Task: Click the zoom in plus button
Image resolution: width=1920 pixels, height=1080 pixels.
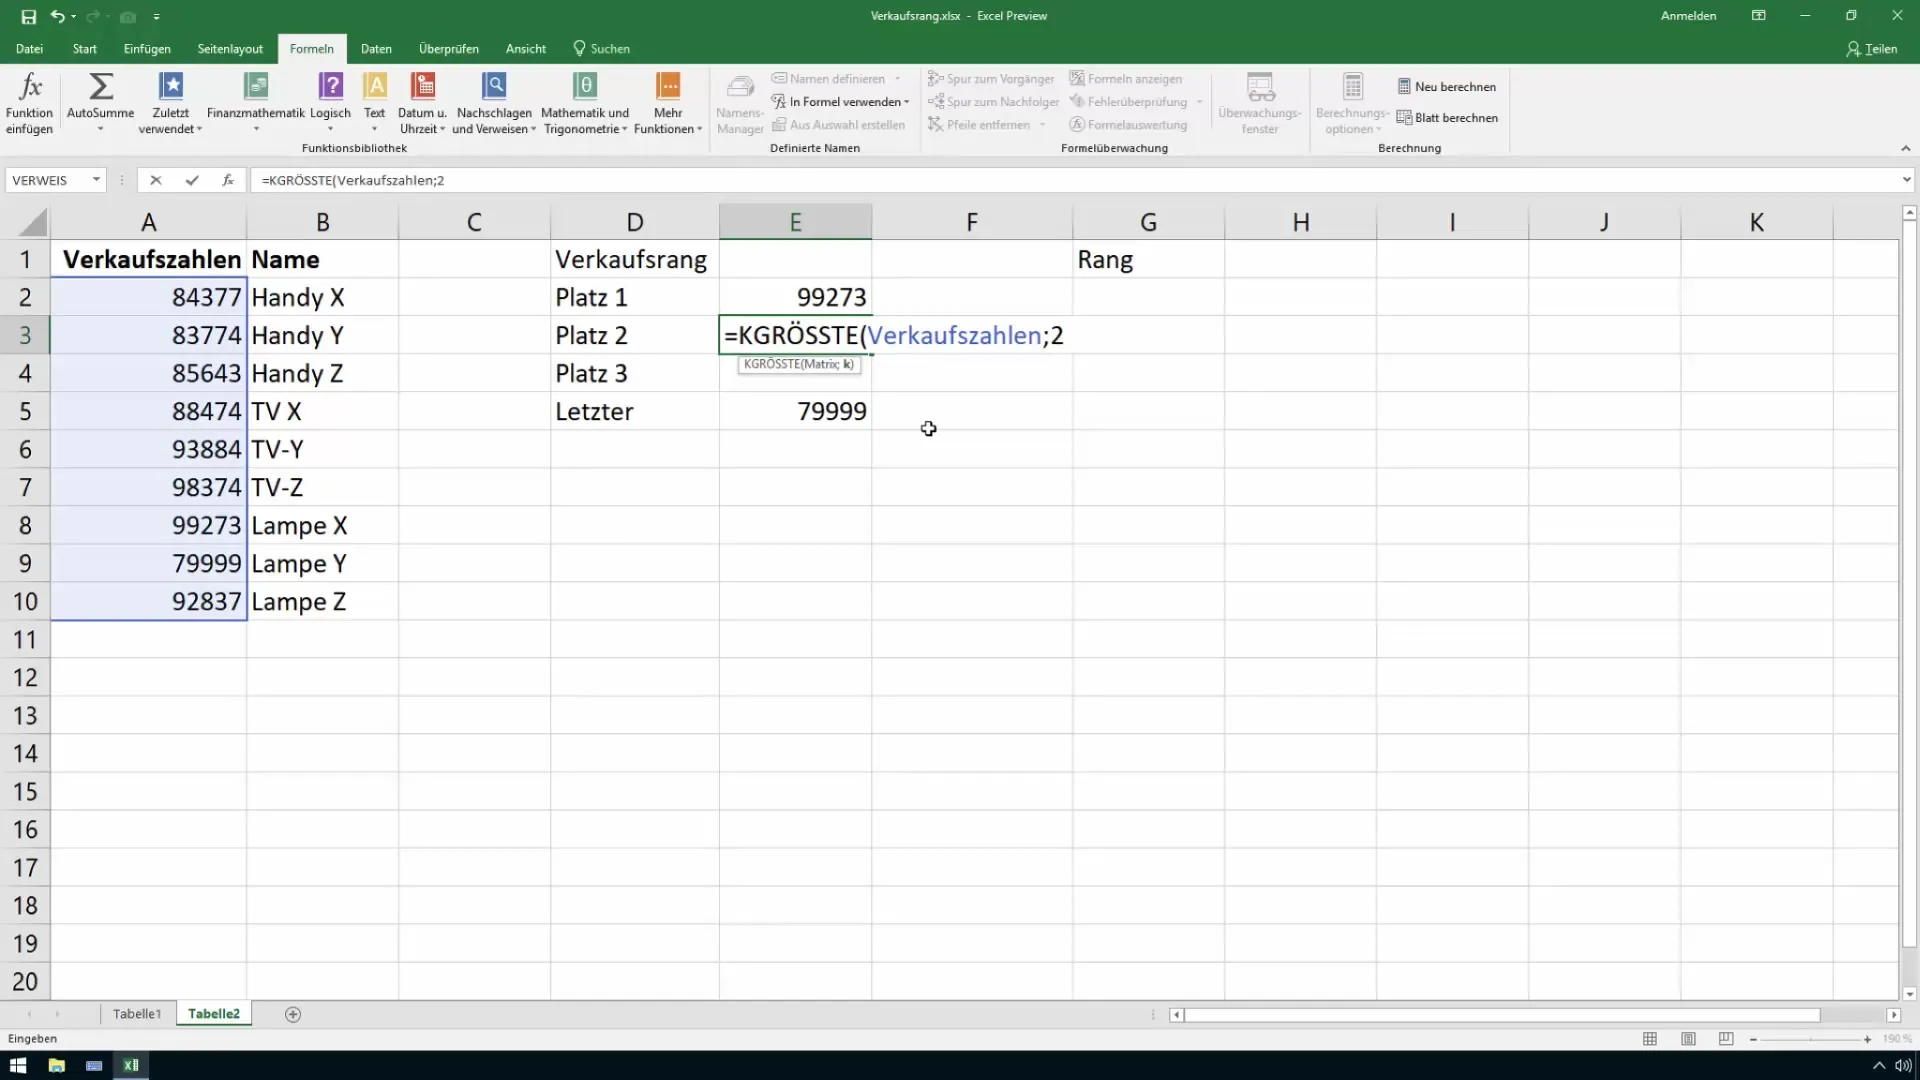Action: pos(1867,1040)
